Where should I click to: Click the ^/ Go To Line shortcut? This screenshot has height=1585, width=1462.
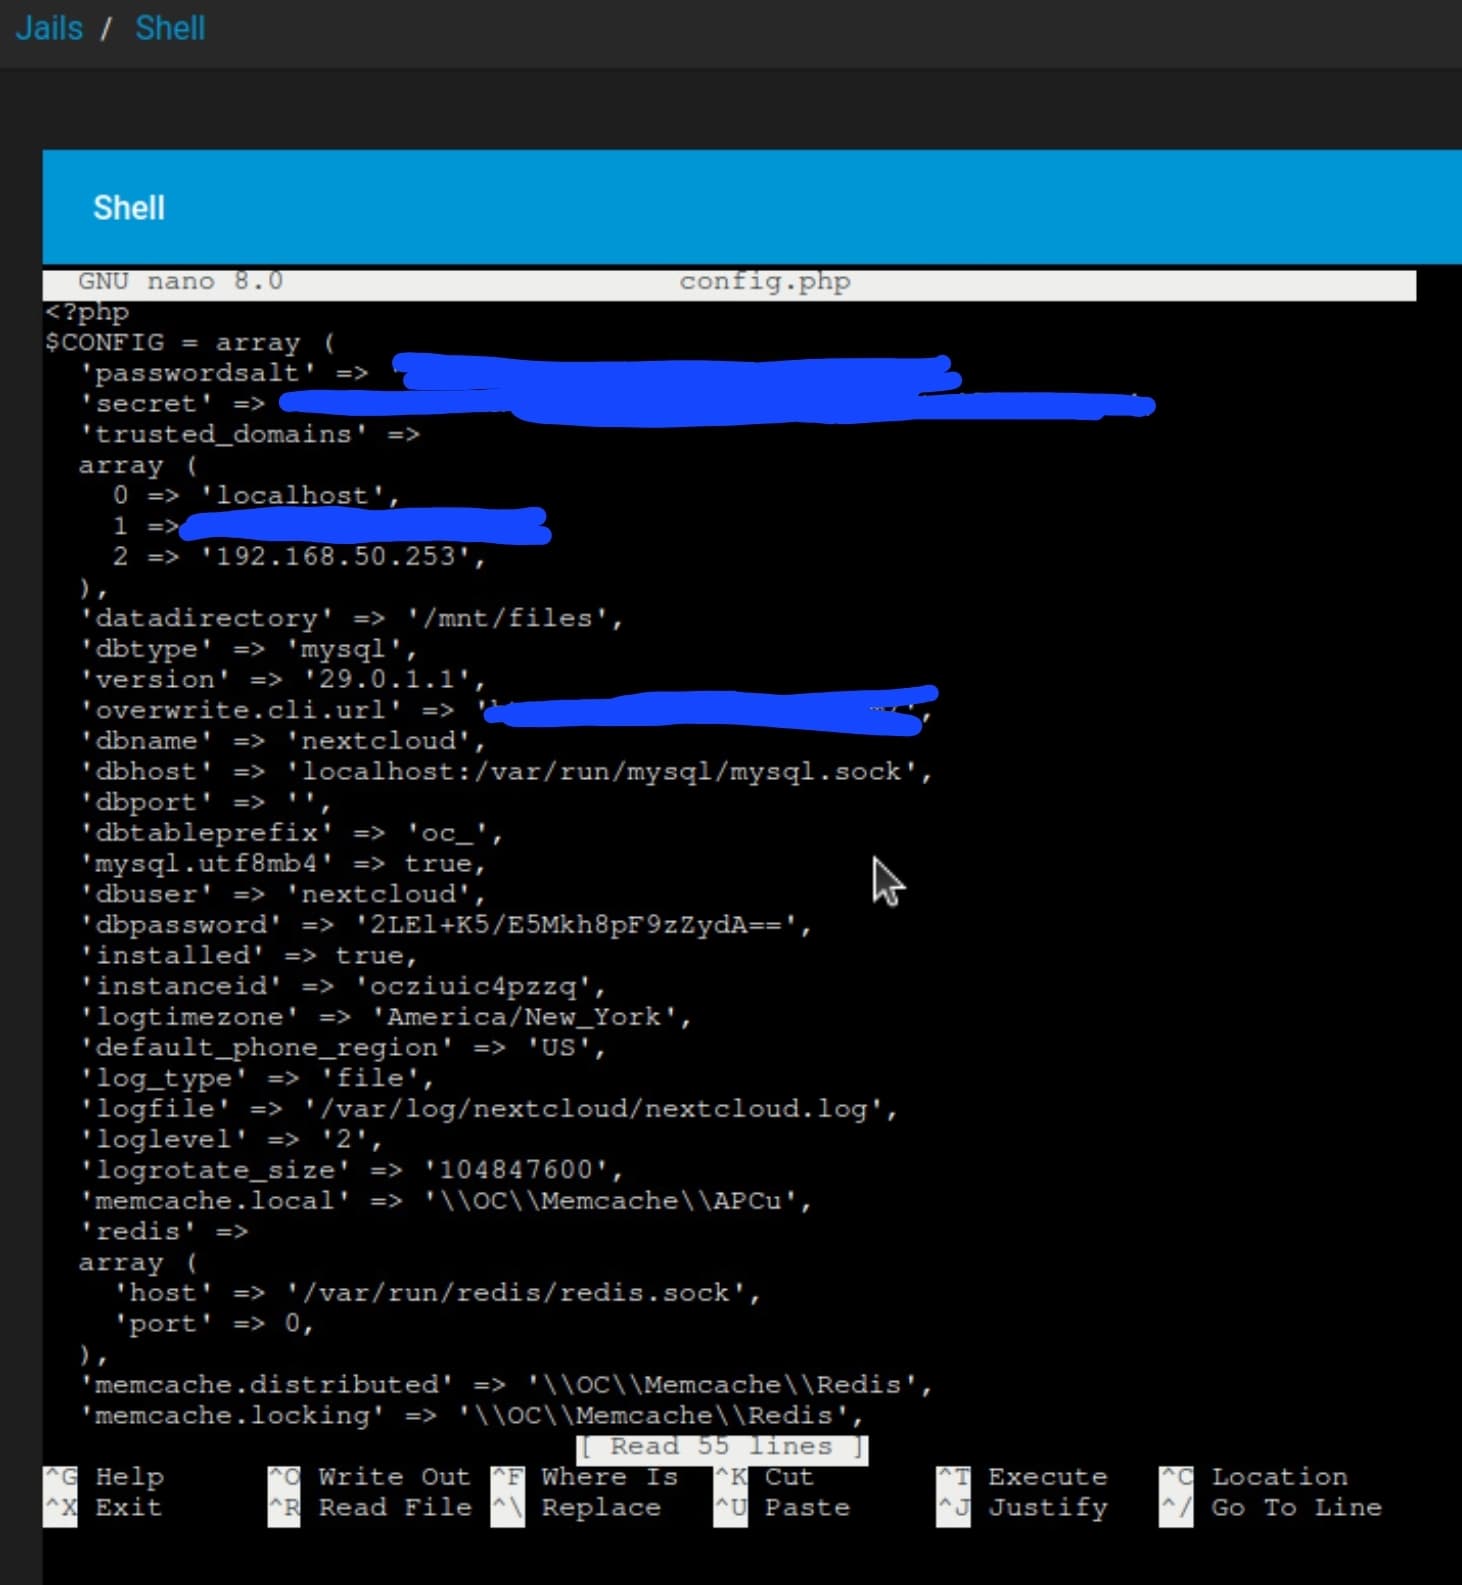click(x=1271, y=1507)
